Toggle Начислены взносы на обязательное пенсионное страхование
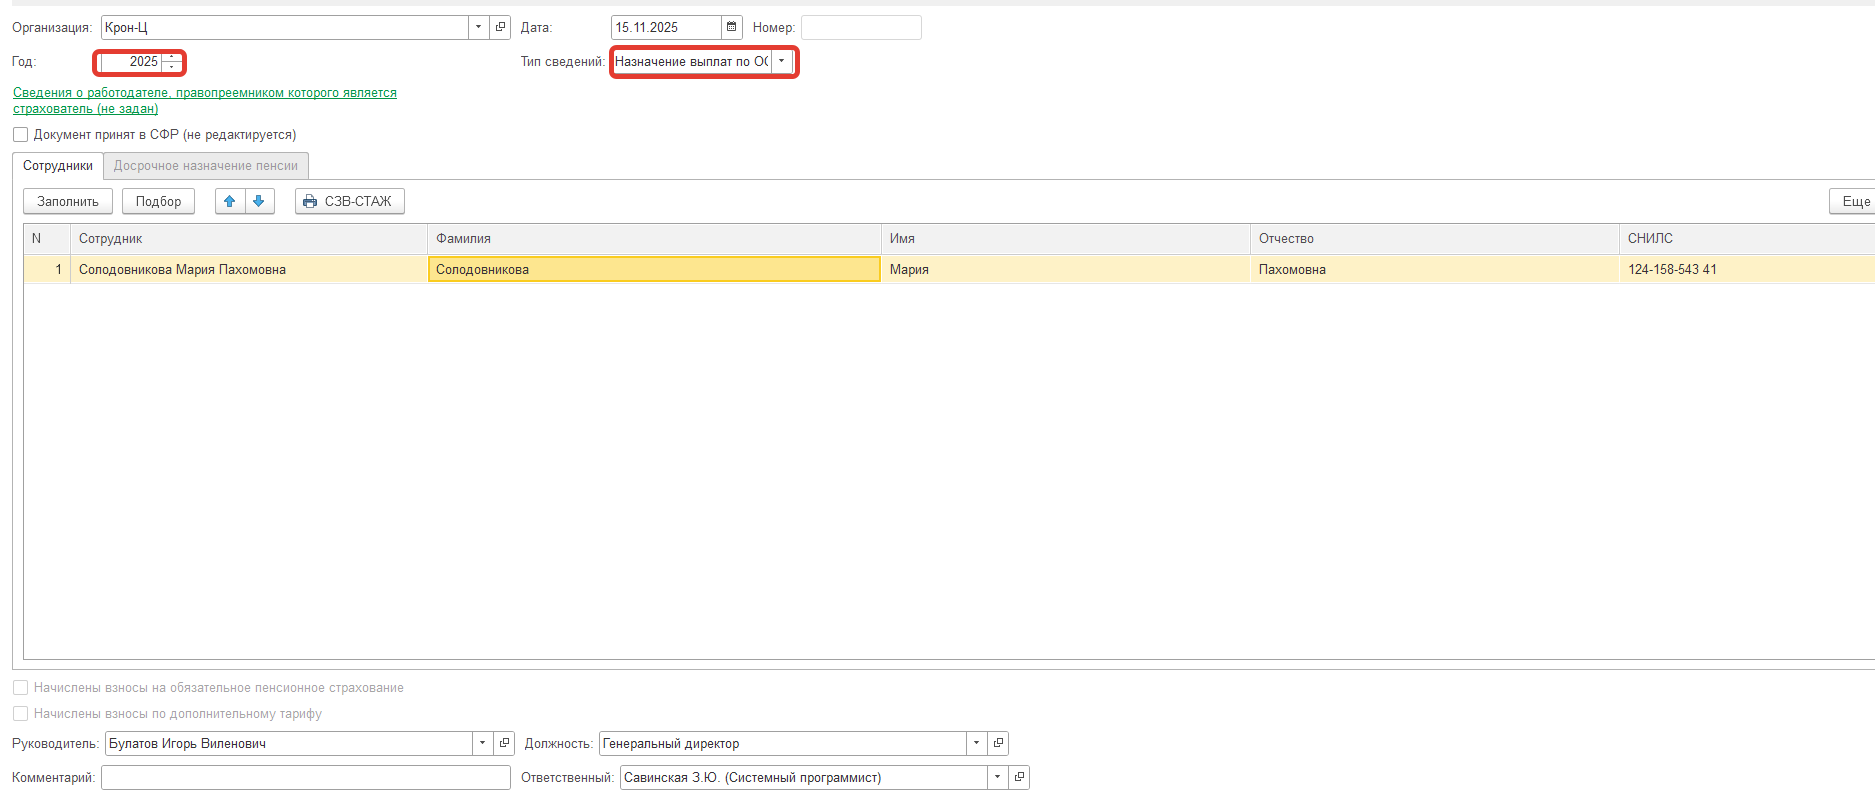The width and height of the screenshot is (1875, 798). (20, 688)
